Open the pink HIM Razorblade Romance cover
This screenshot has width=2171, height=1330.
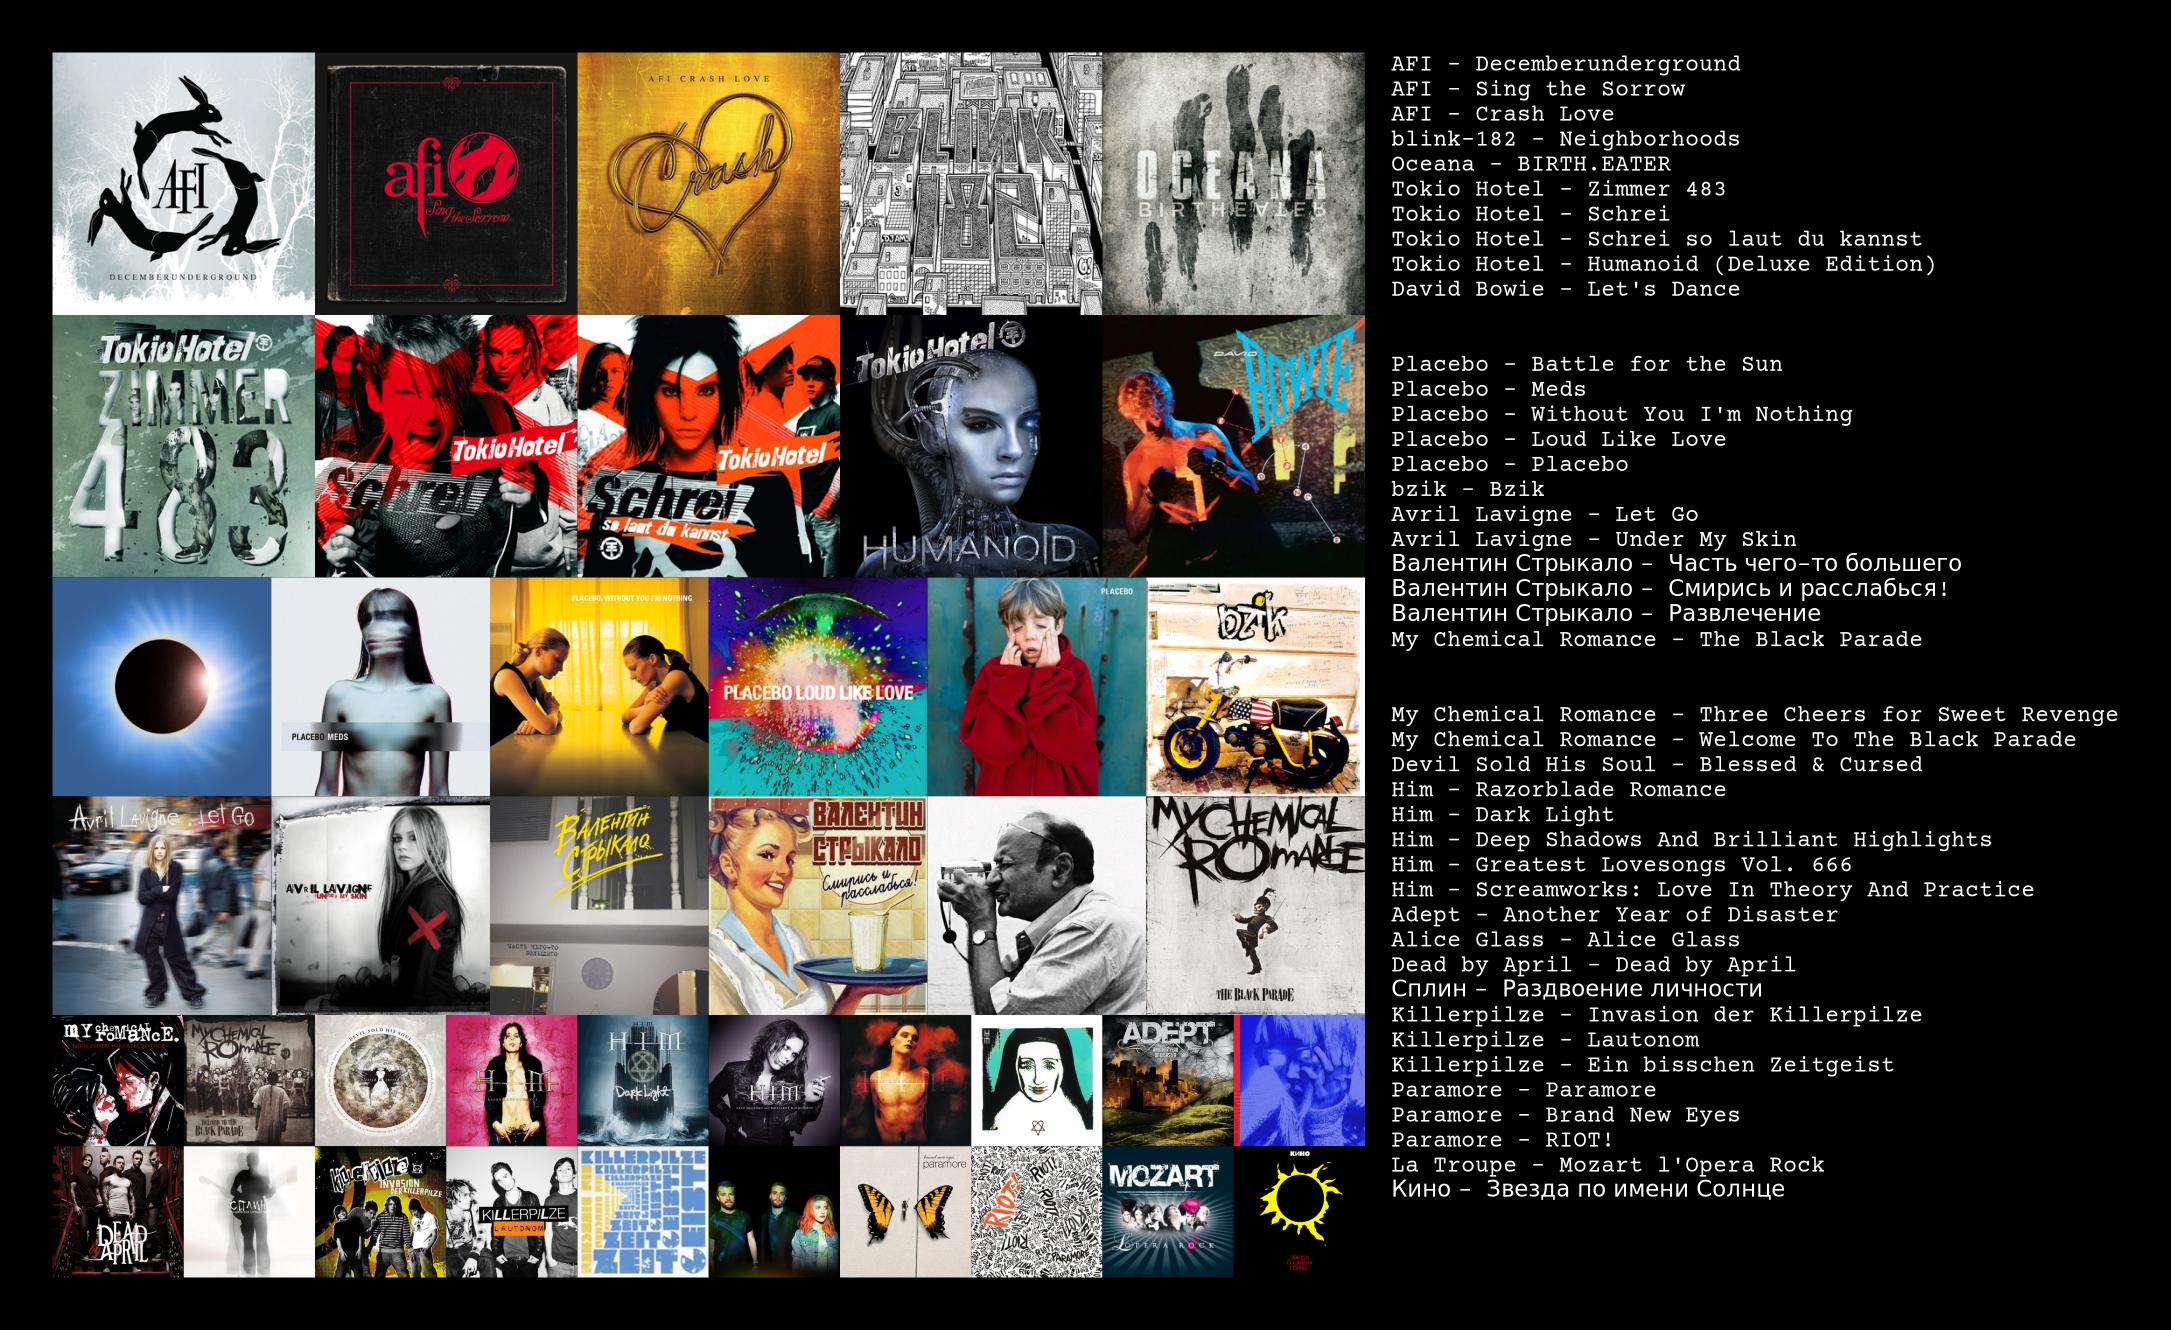[x=511, y=1080]
